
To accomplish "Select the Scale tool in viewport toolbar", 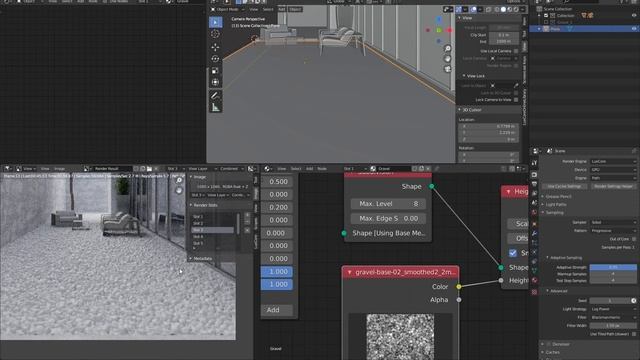I will (216, 71).
